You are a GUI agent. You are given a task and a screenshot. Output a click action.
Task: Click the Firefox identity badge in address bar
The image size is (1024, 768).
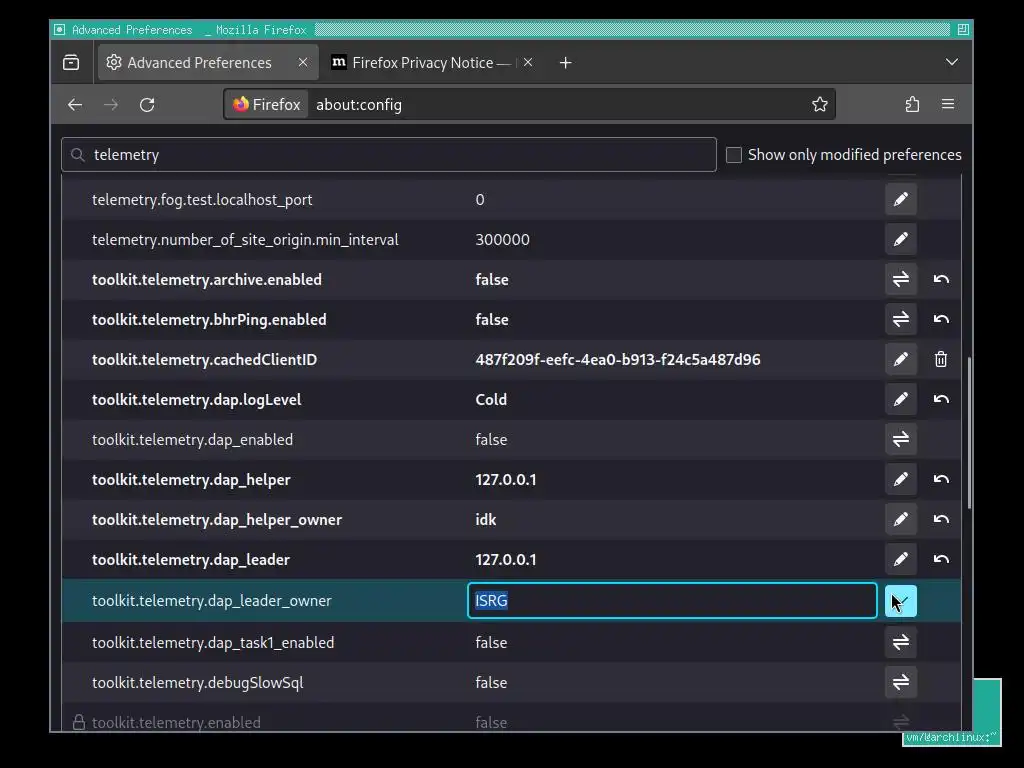coord(266,104)
